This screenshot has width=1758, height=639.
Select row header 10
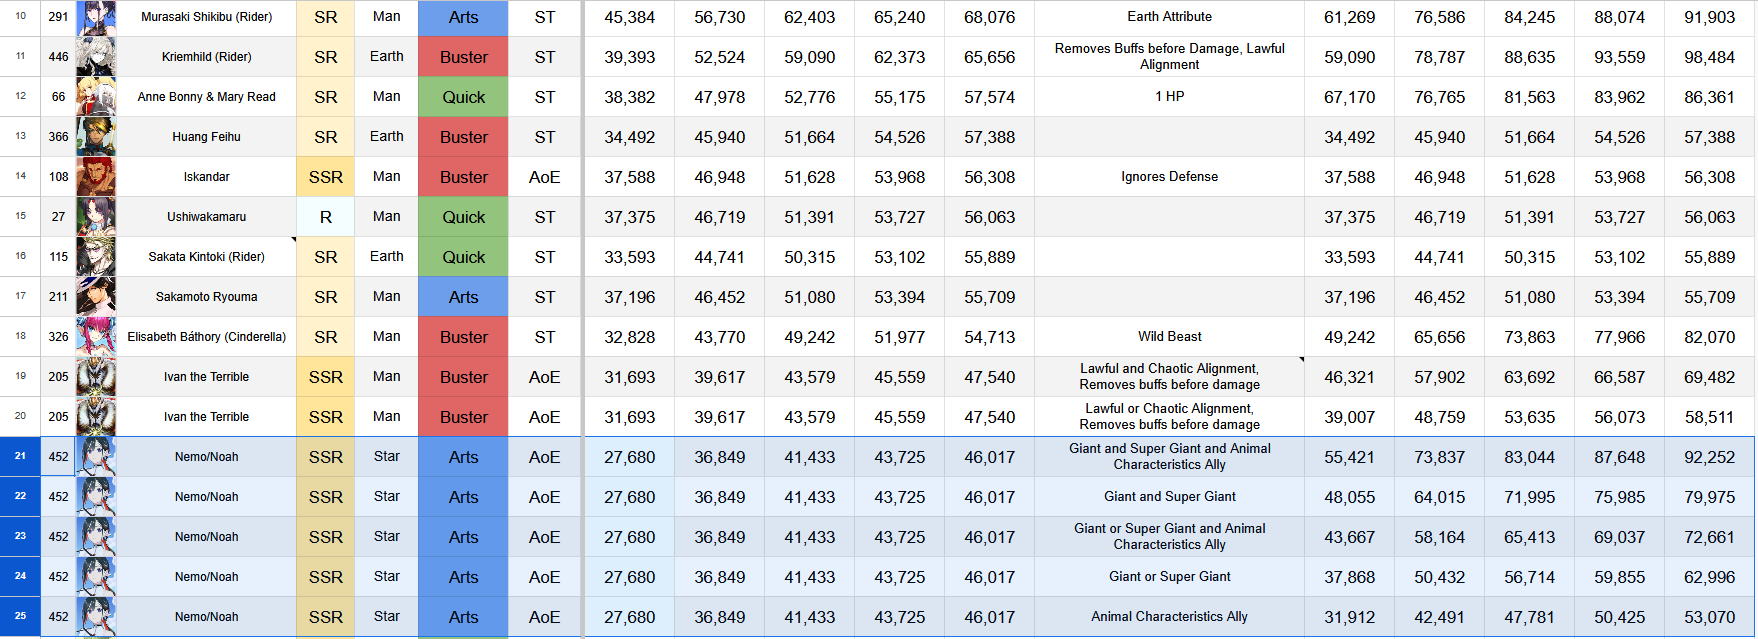pyautogui.click(x=20, y=17)
